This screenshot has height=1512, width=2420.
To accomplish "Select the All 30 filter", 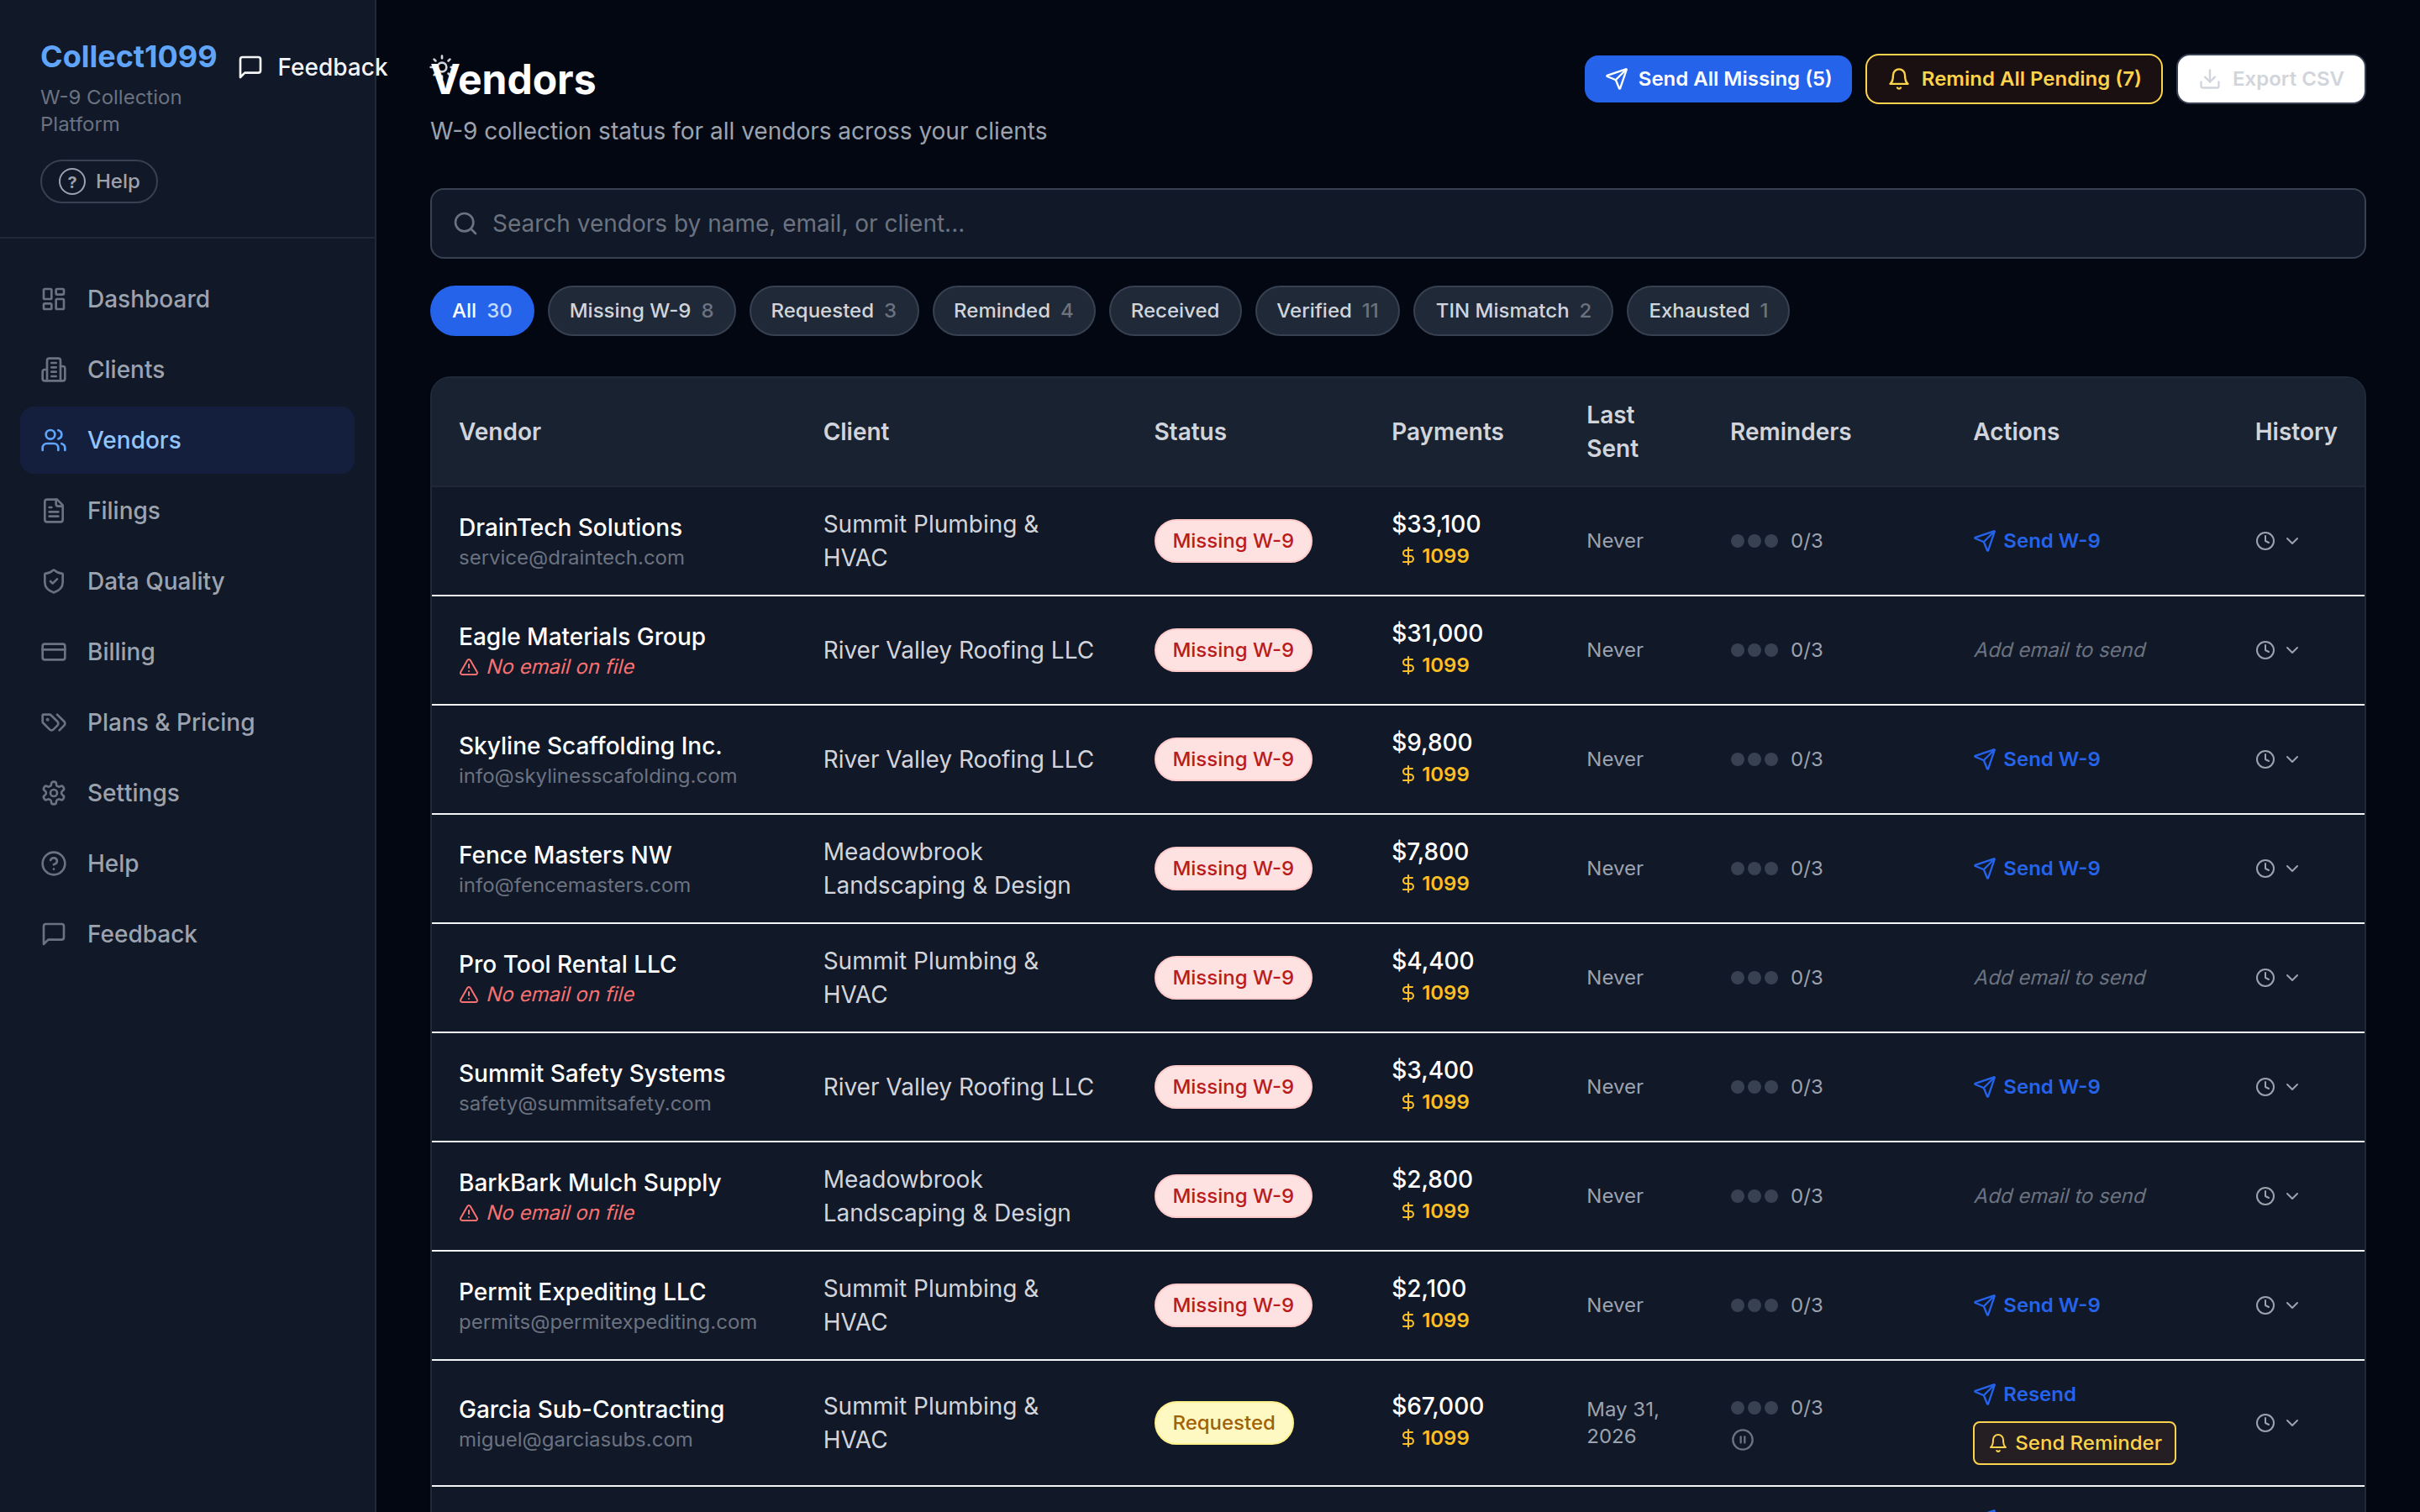I will (482, 311).
